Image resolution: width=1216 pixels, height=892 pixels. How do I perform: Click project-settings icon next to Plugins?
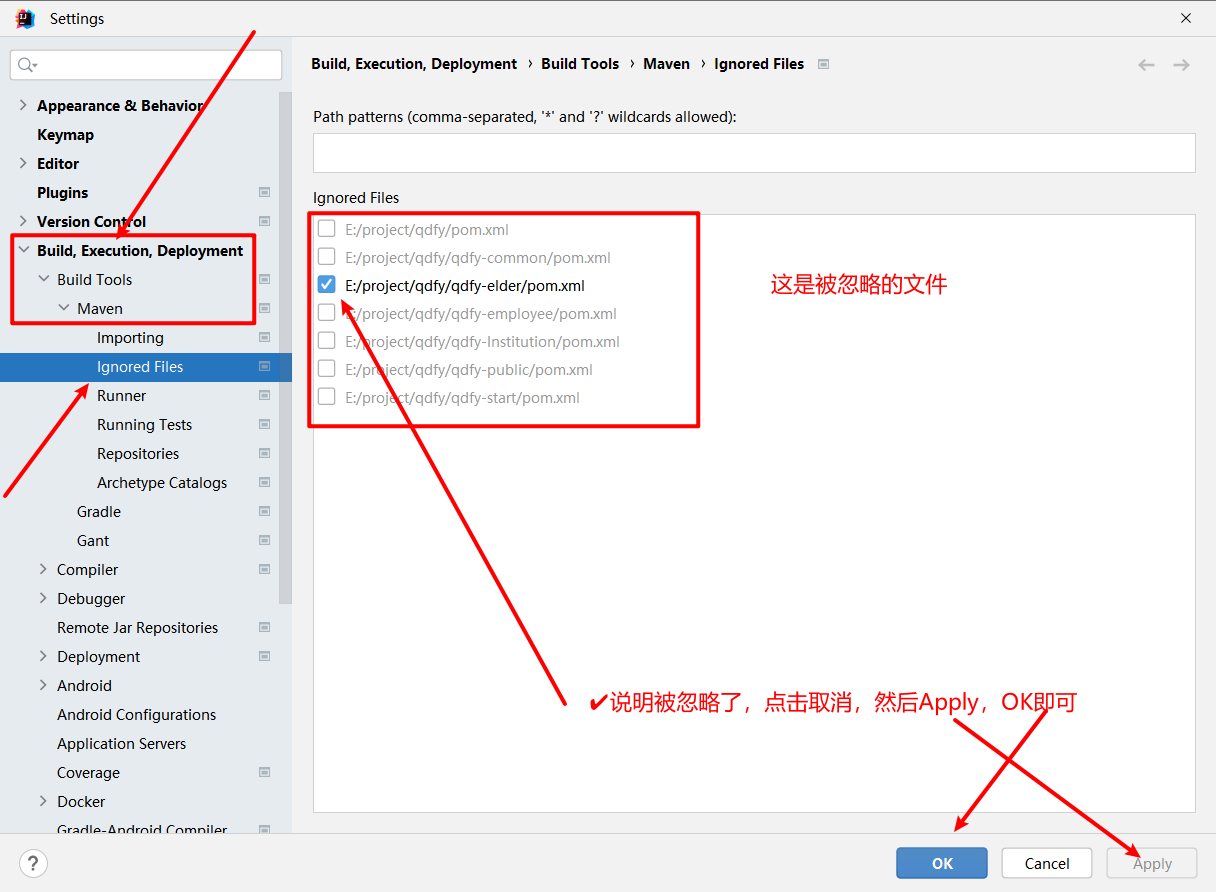(x=264, y=192)
